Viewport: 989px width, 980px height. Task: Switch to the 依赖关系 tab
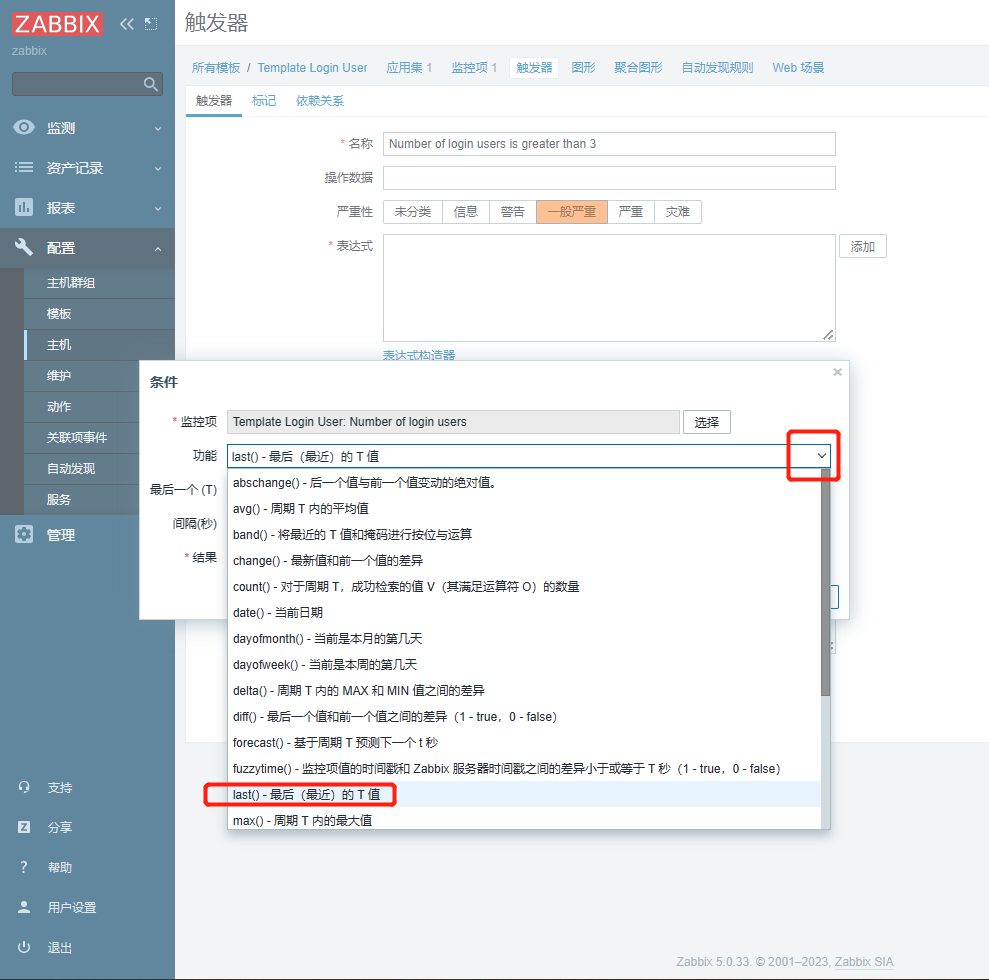coord(320,101)
